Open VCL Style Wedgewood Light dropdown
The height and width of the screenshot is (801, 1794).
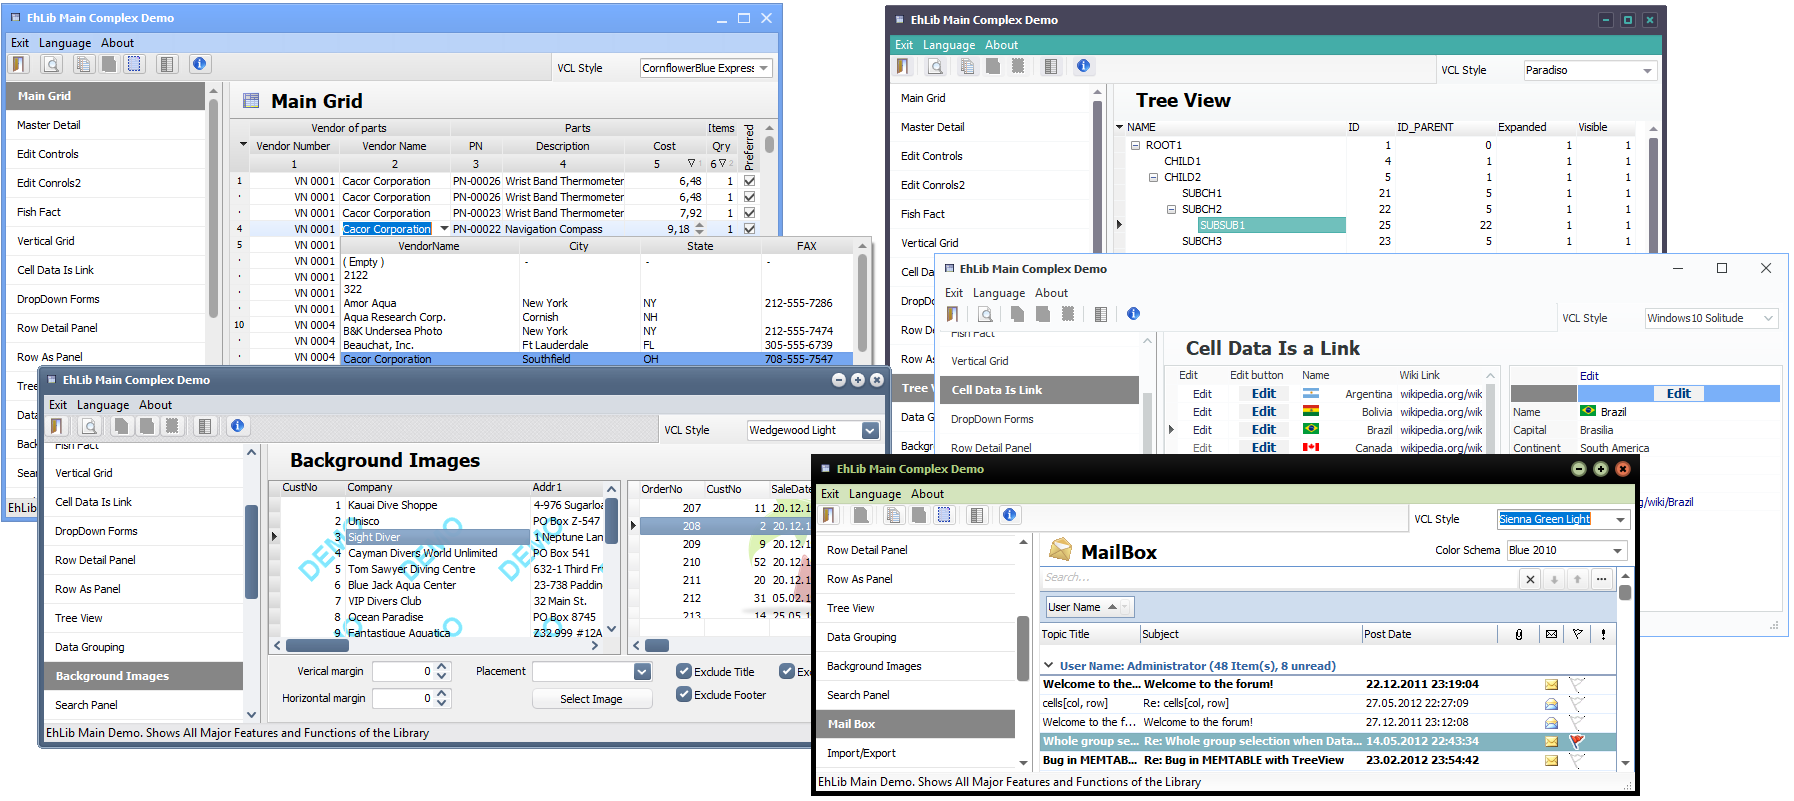tap(870, 430)
